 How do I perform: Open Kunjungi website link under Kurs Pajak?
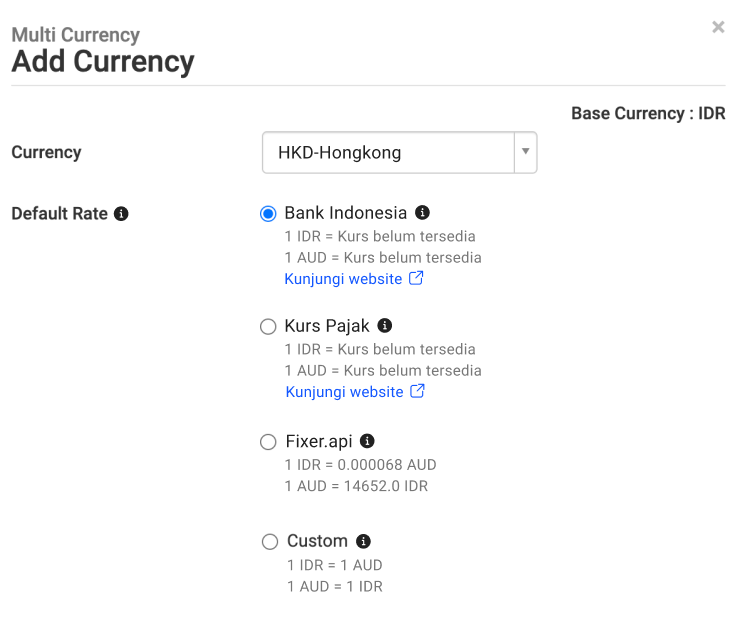click(345, 392)
